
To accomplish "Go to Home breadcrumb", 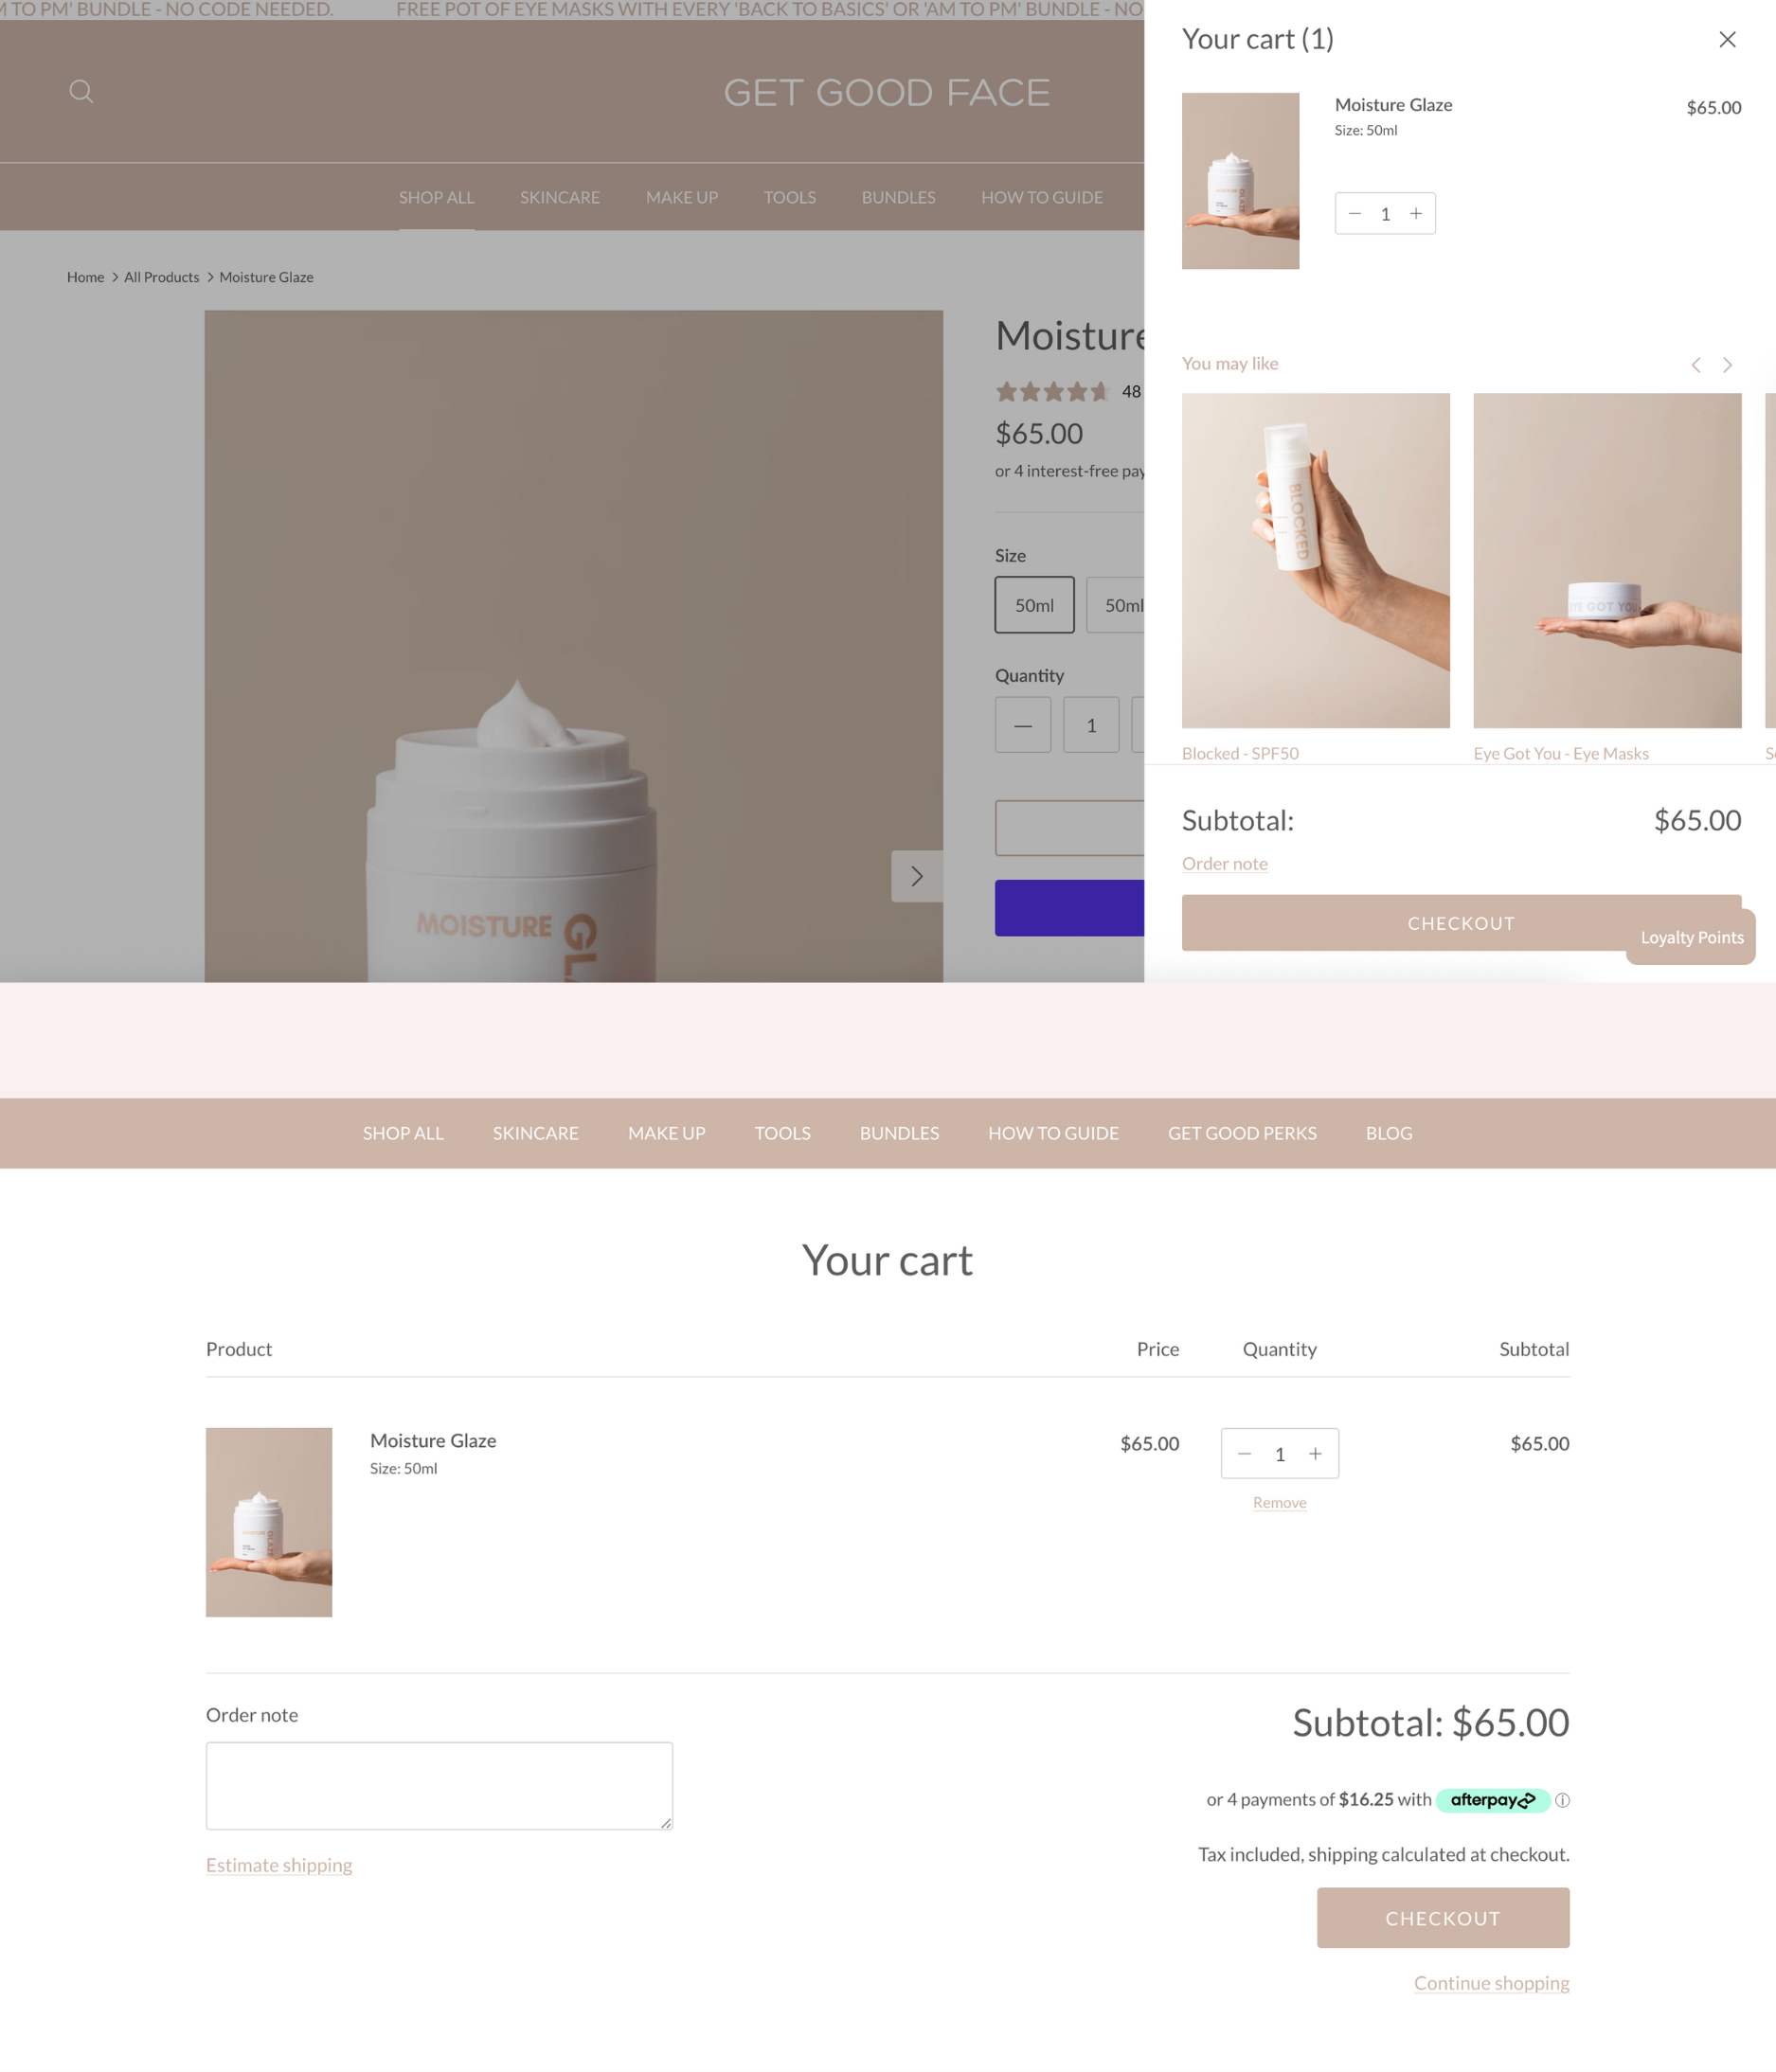I will point(86,277).
